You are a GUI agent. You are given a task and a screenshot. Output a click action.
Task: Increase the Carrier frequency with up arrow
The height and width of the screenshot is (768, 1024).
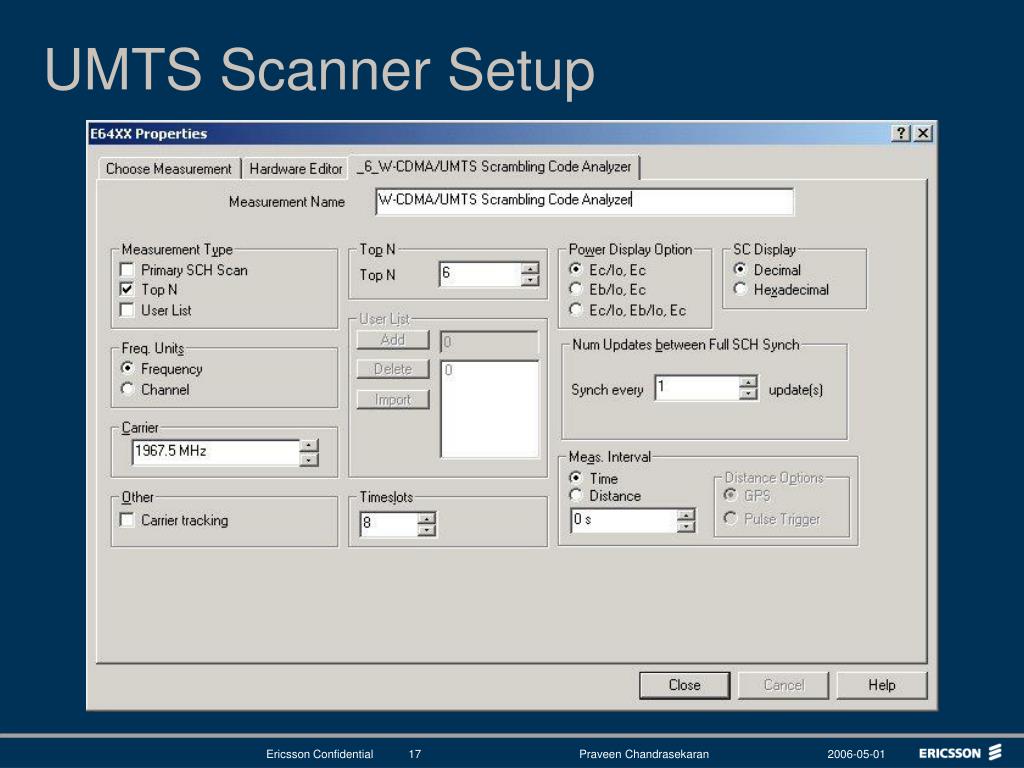tap(309, 446)
